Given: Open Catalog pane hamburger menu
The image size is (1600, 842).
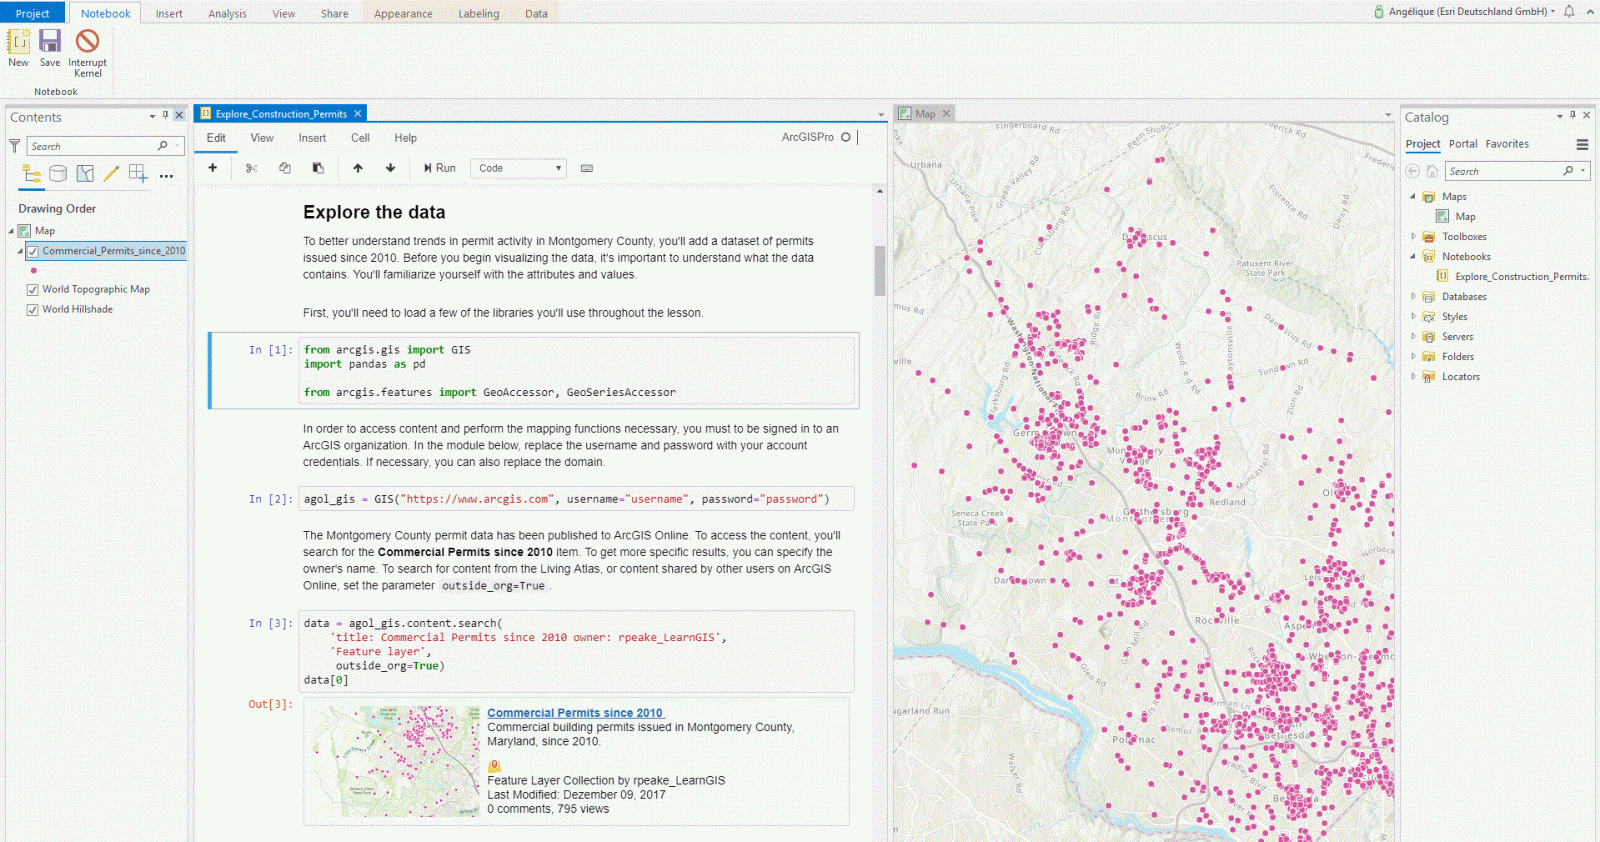Looking at the screenshot, I should [1583, 144].
